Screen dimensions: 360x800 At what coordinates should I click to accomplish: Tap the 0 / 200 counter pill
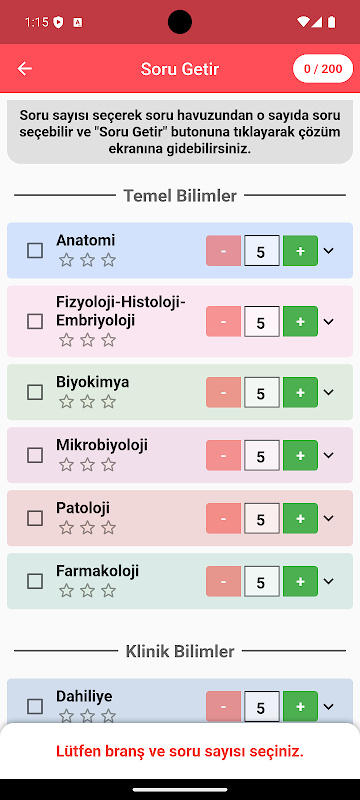[x=323, y=69]
